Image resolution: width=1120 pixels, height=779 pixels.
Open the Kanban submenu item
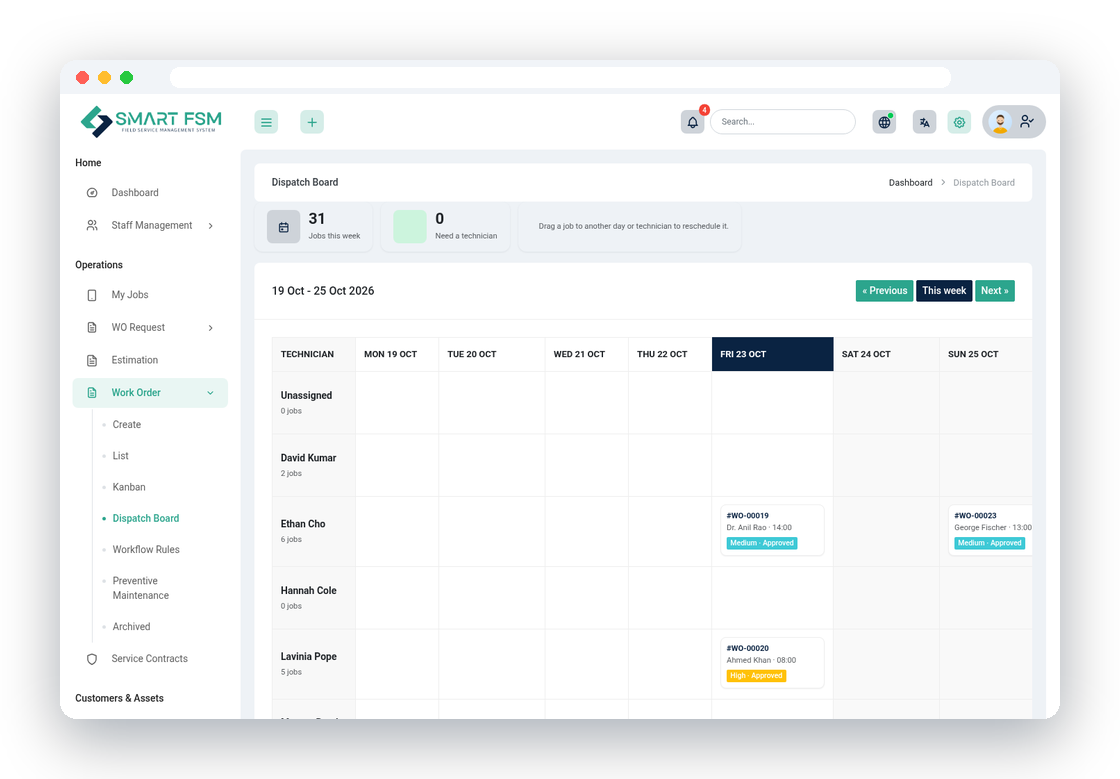pyautogui.click(x=129, y=487)
